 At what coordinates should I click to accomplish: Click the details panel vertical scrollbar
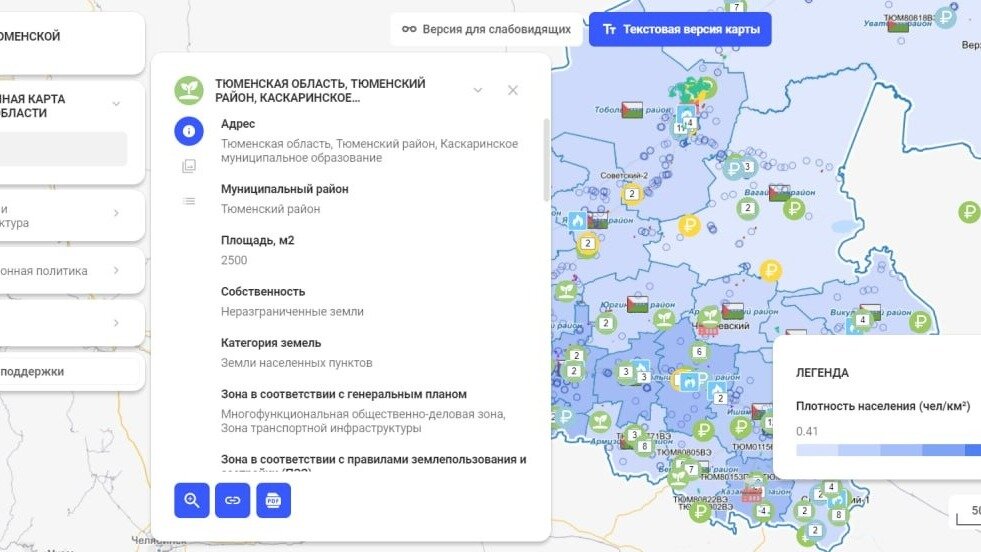coord(546,160)
